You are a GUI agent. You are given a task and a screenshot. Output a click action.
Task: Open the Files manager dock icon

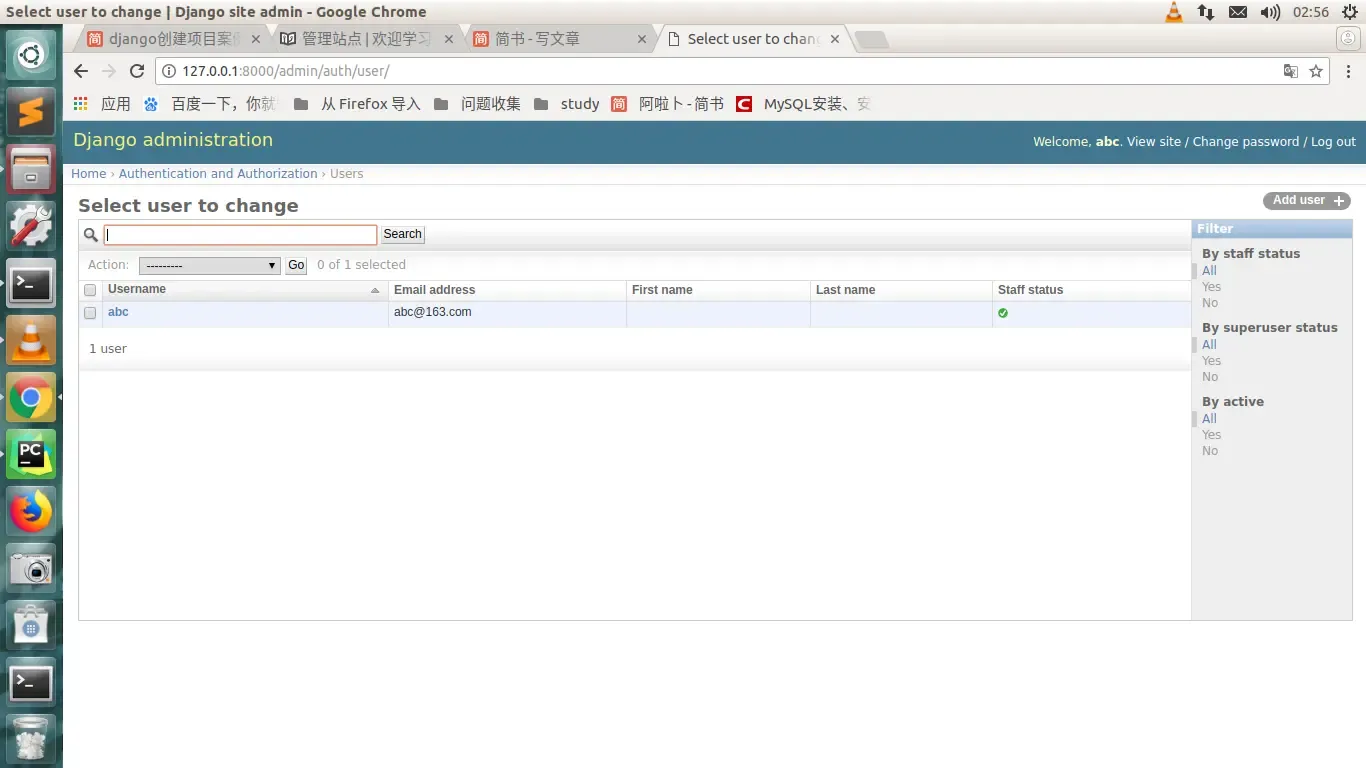tap(31, 169)
